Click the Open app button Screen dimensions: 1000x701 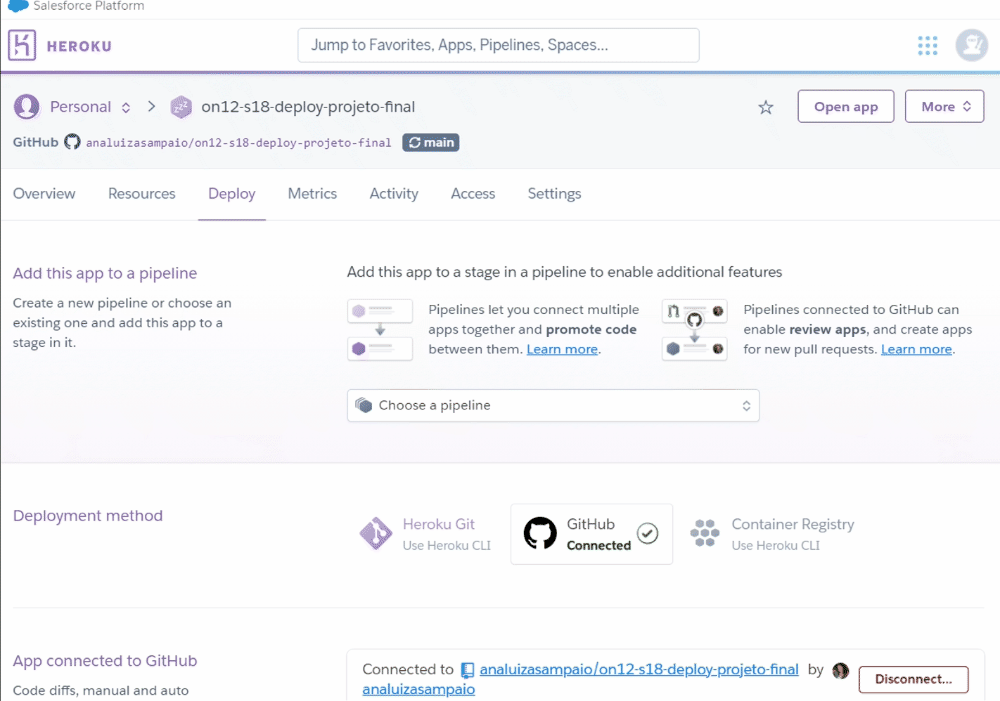pyautogui.click(x=846, y=107)
